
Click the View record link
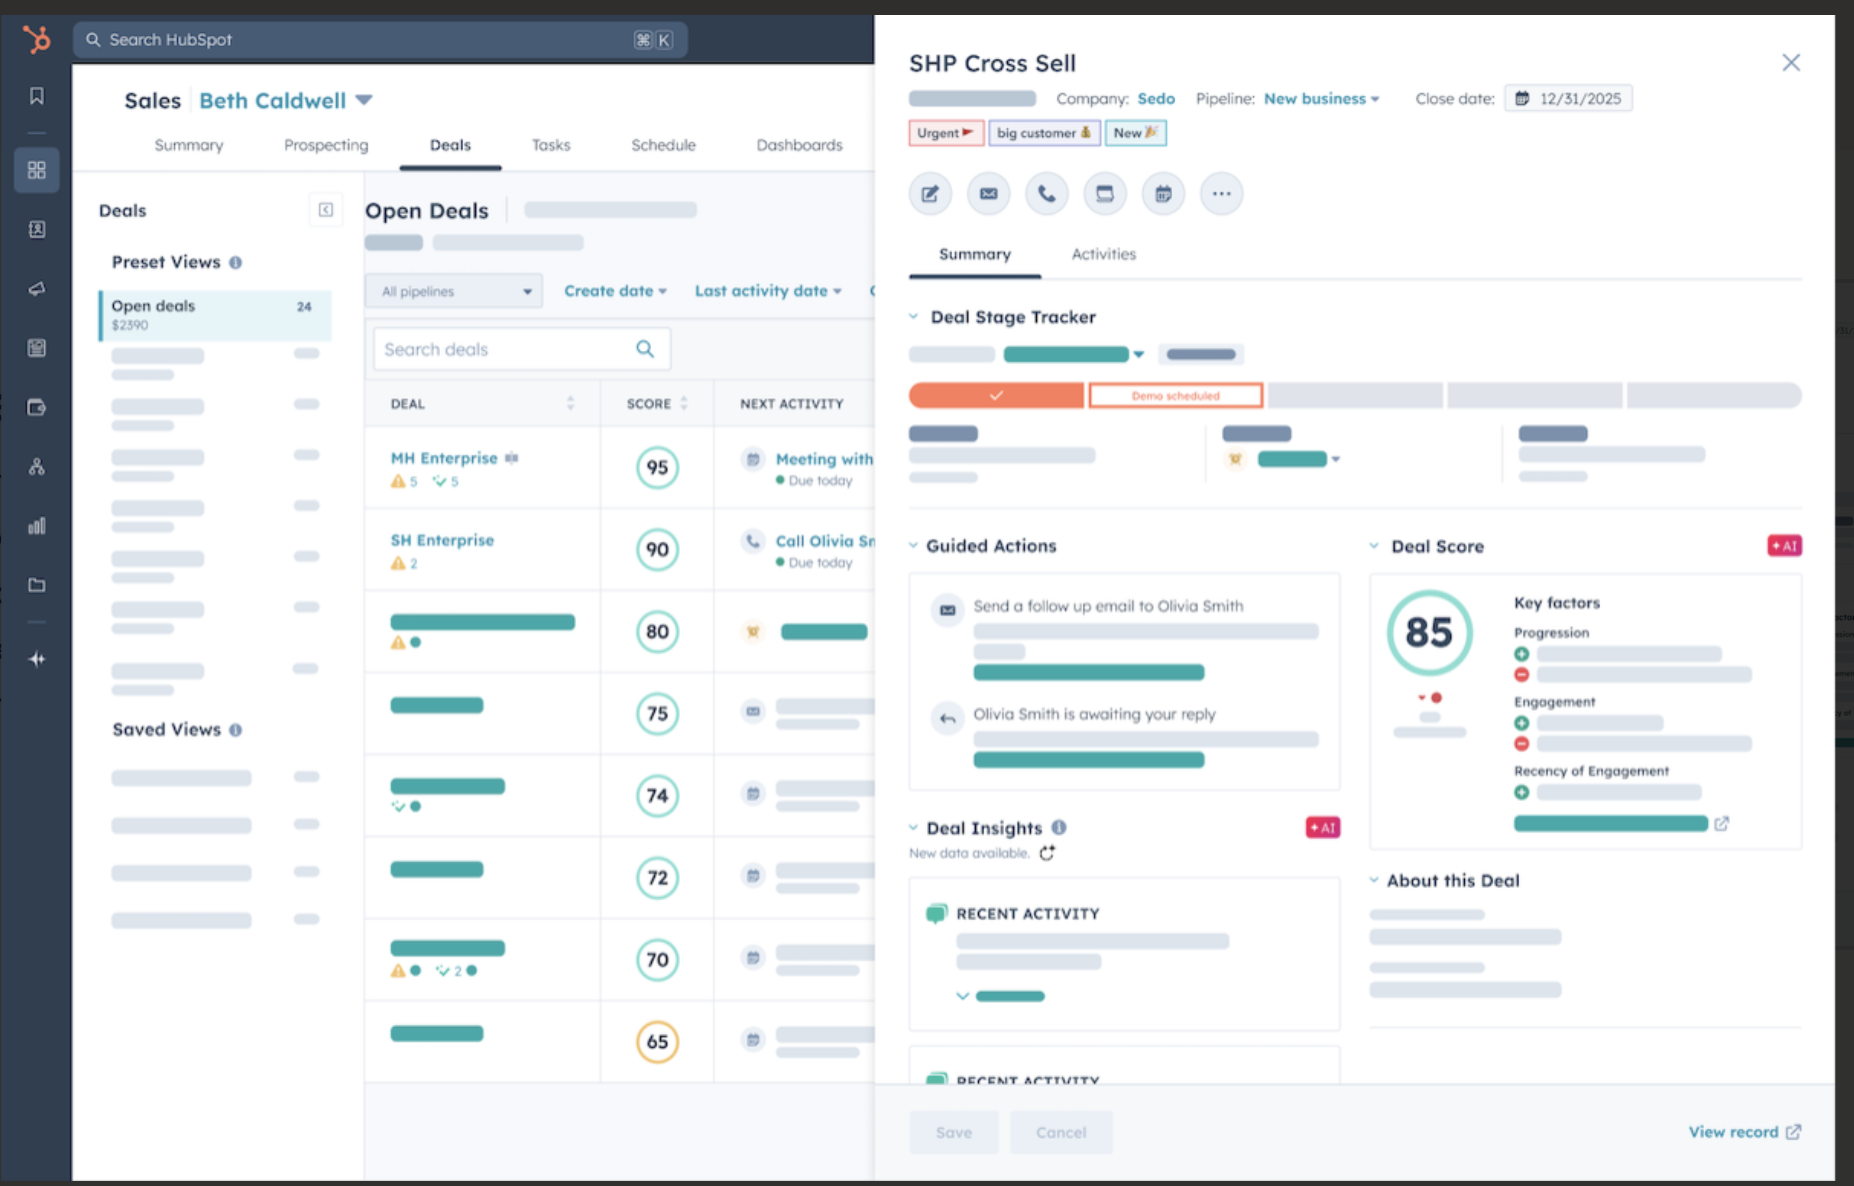(1743, 1132)
